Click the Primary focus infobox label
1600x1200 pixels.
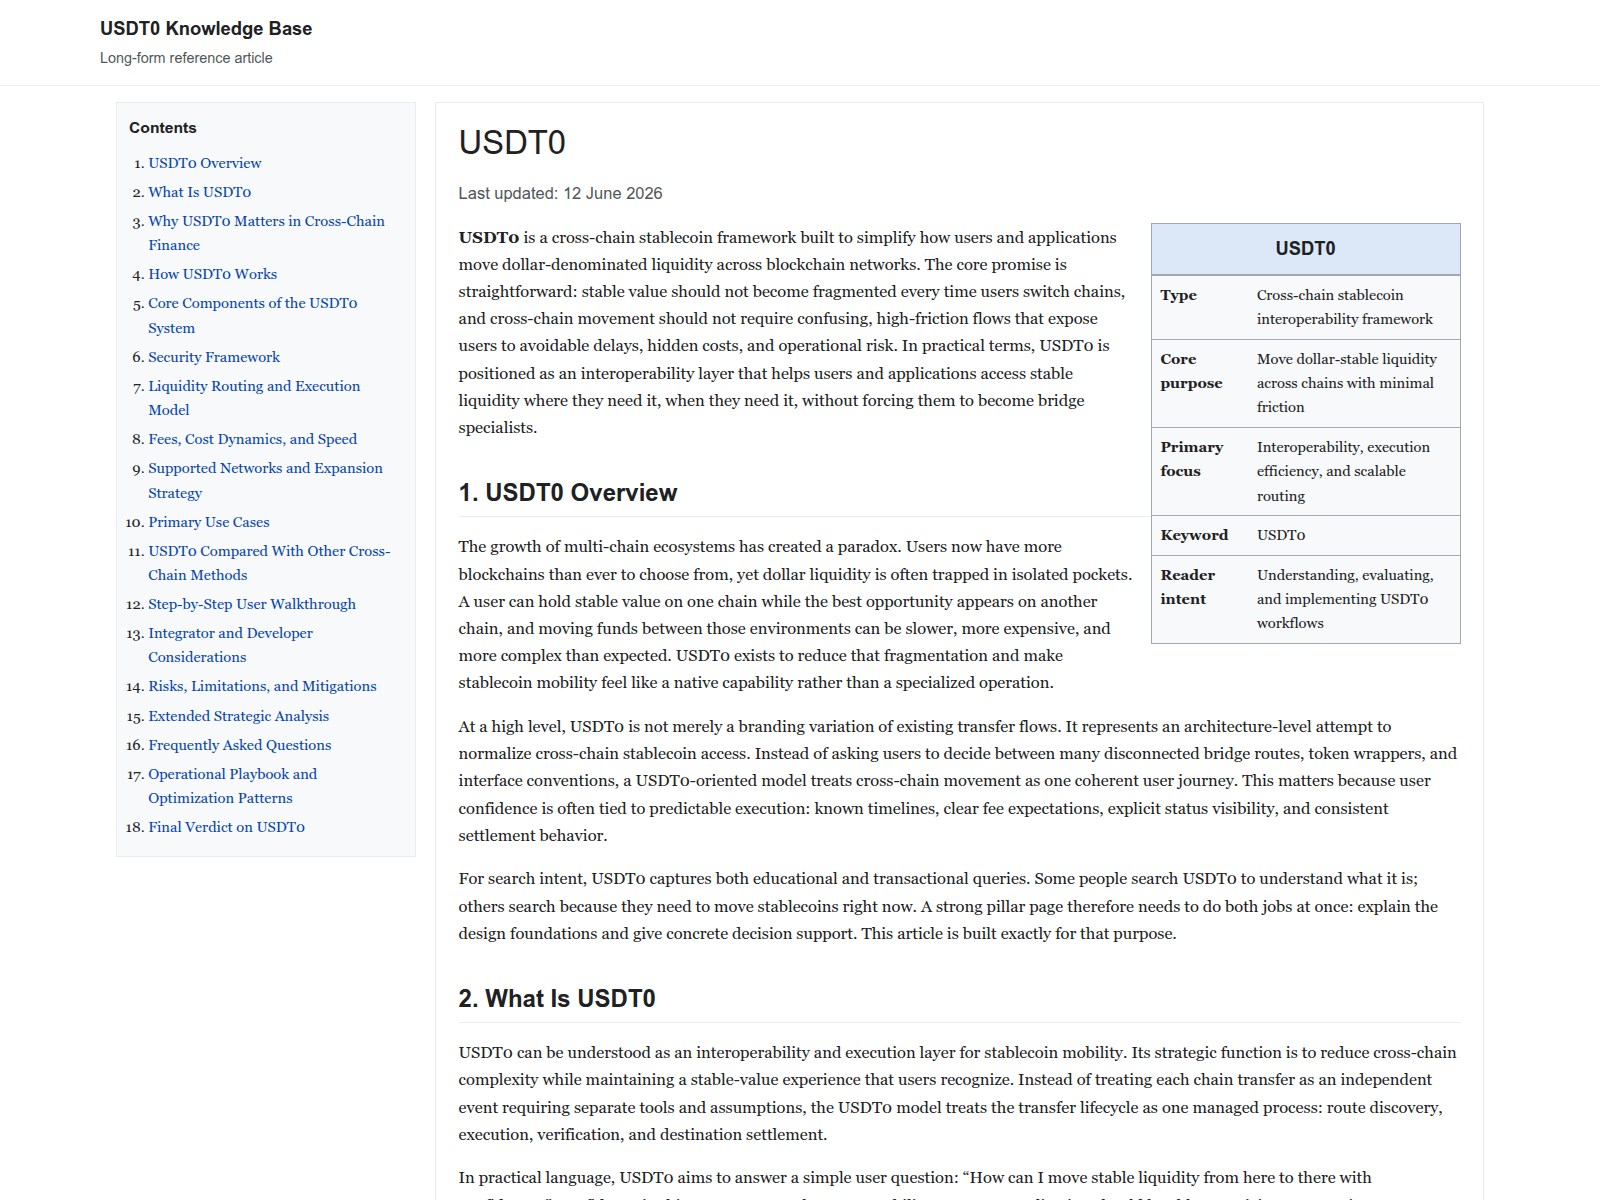click(1191, 459)
